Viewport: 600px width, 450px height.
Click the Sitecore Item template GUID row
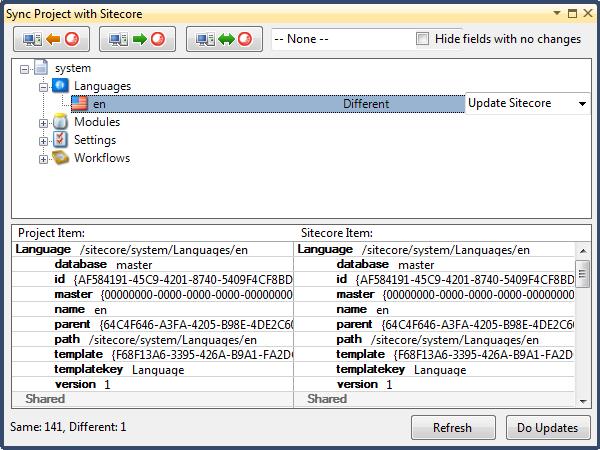click(x=435, y=354)
